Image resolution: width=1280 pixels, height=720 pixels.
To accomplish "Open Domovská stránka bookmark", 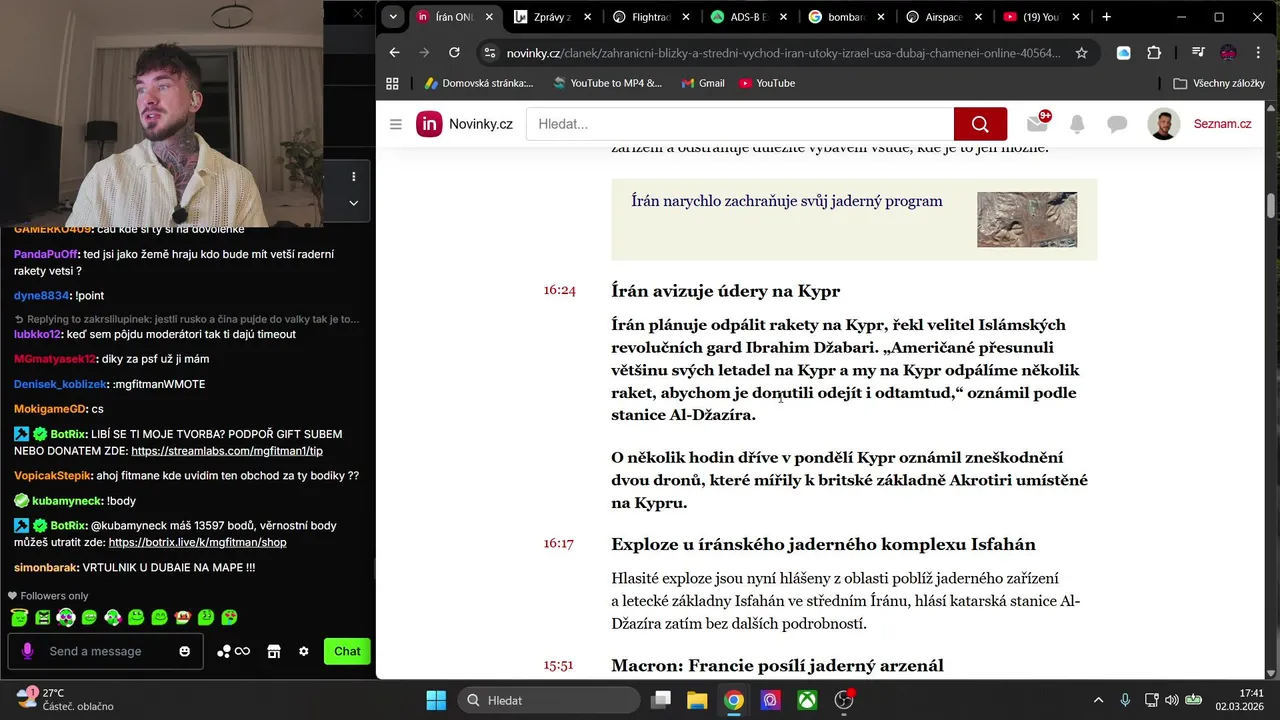I will pos(478,83).
